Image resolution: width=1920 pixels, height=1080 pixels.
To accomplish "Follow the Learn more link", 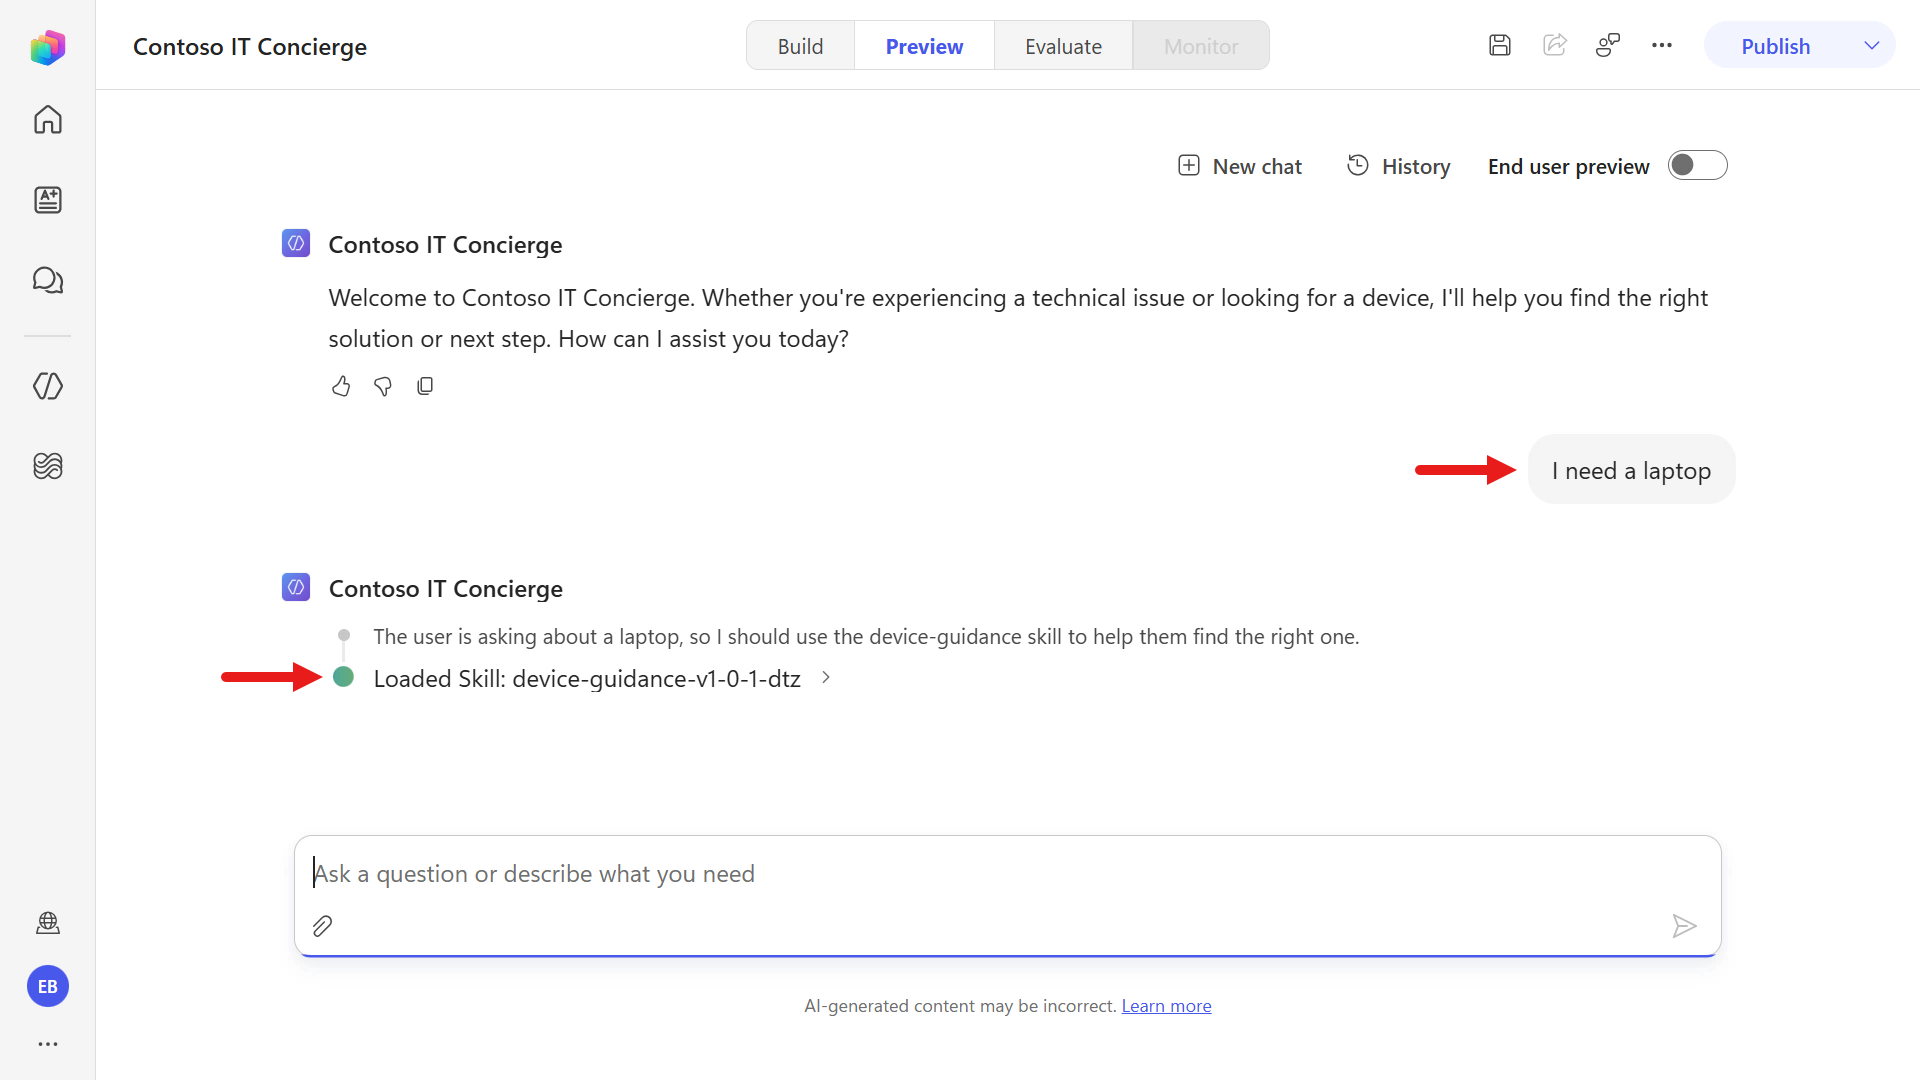I will click(1166, 1006).
